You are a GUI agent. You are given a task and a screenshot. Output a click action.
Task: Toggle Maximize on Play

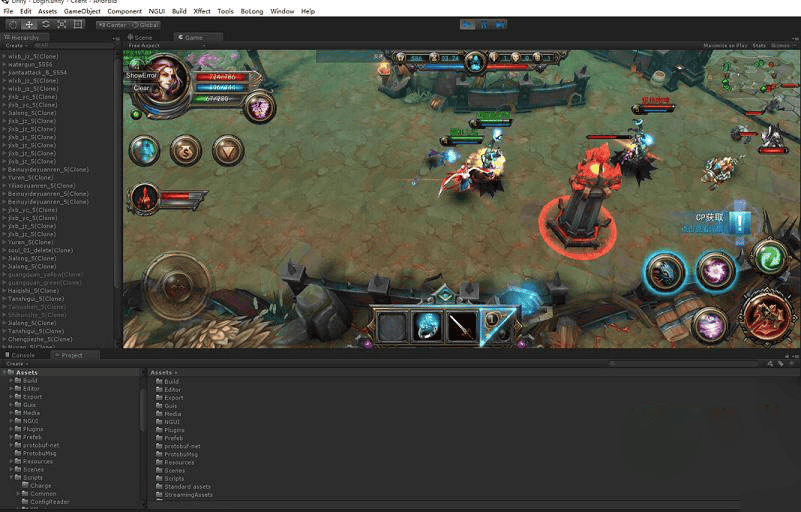click(x=725, y=45)
